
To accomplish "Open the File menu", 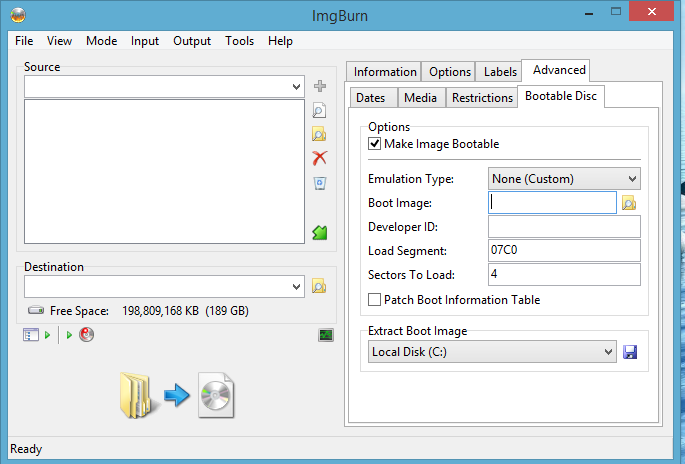I will point(24,41).
